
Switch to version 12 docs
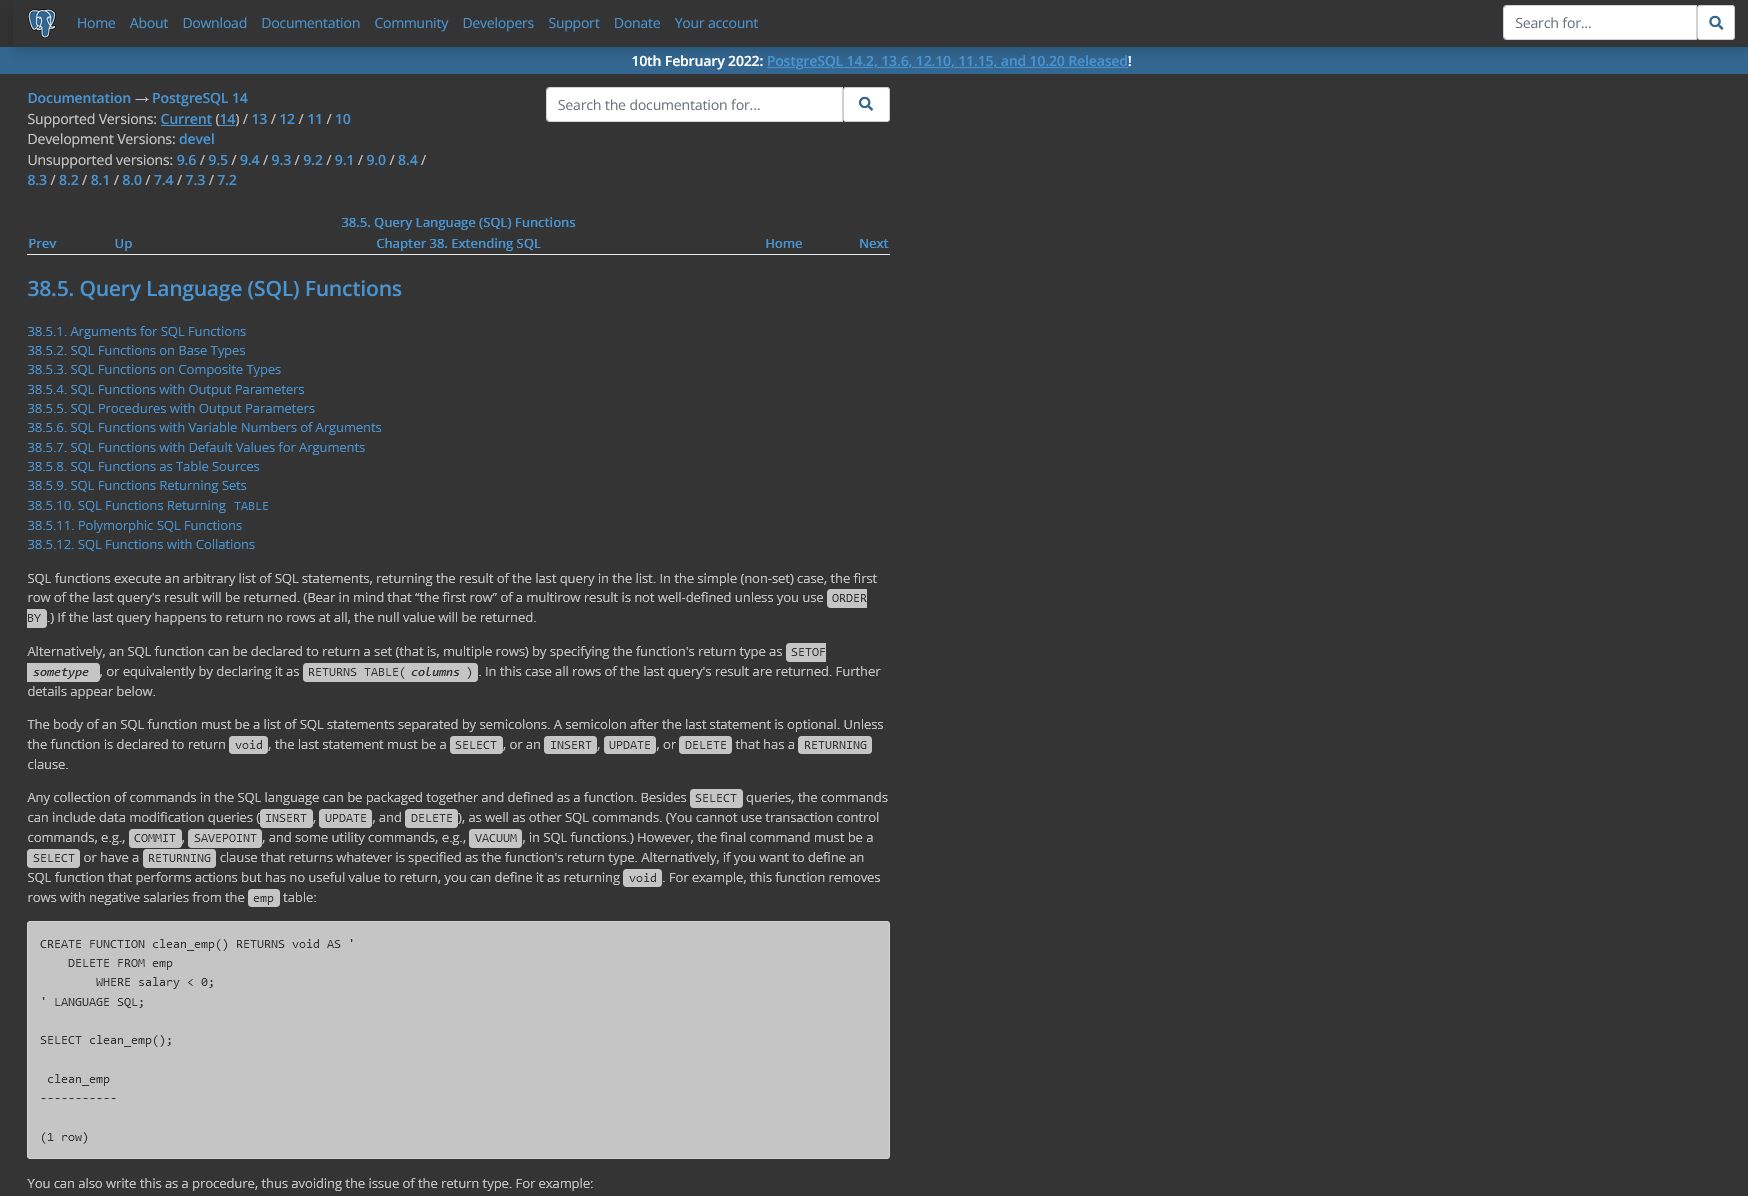287,119
